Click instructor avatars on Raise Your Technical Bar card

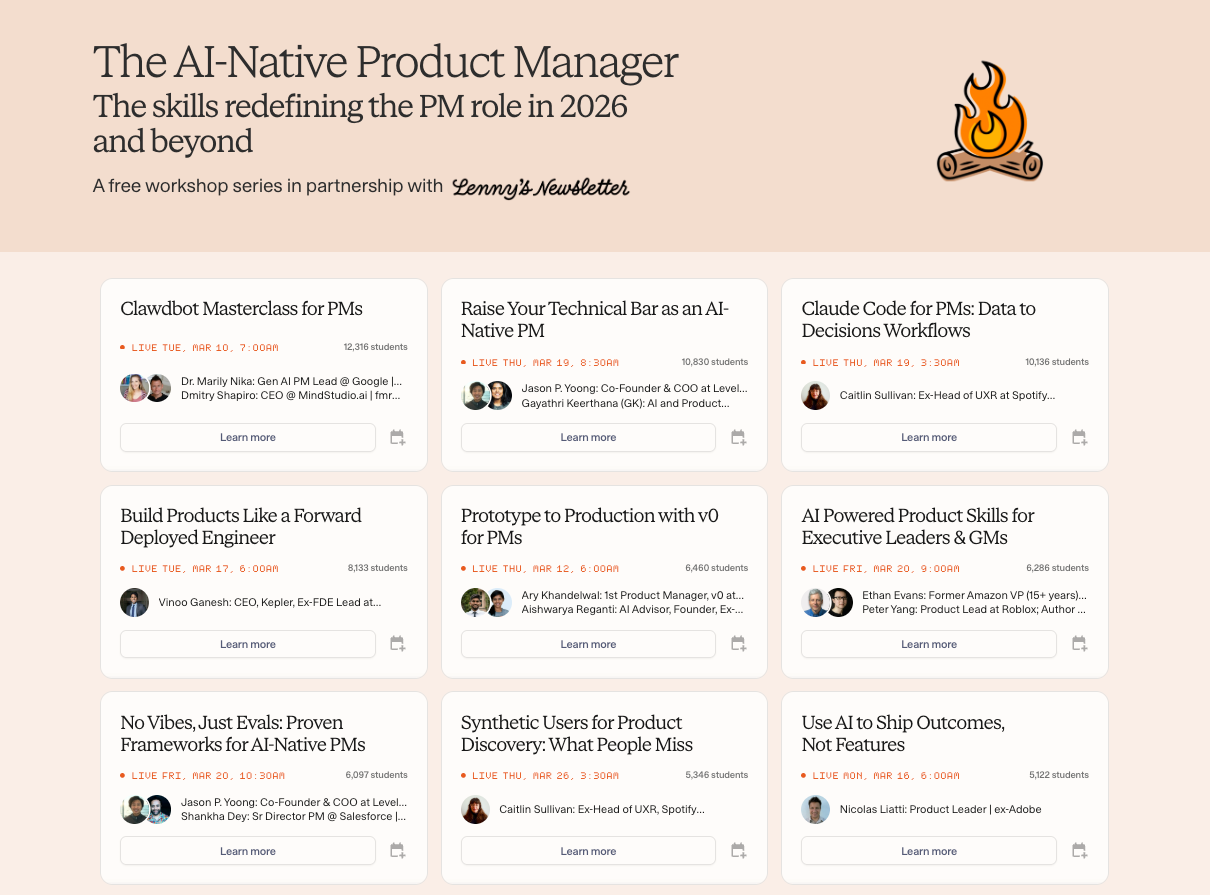[487, 395]
